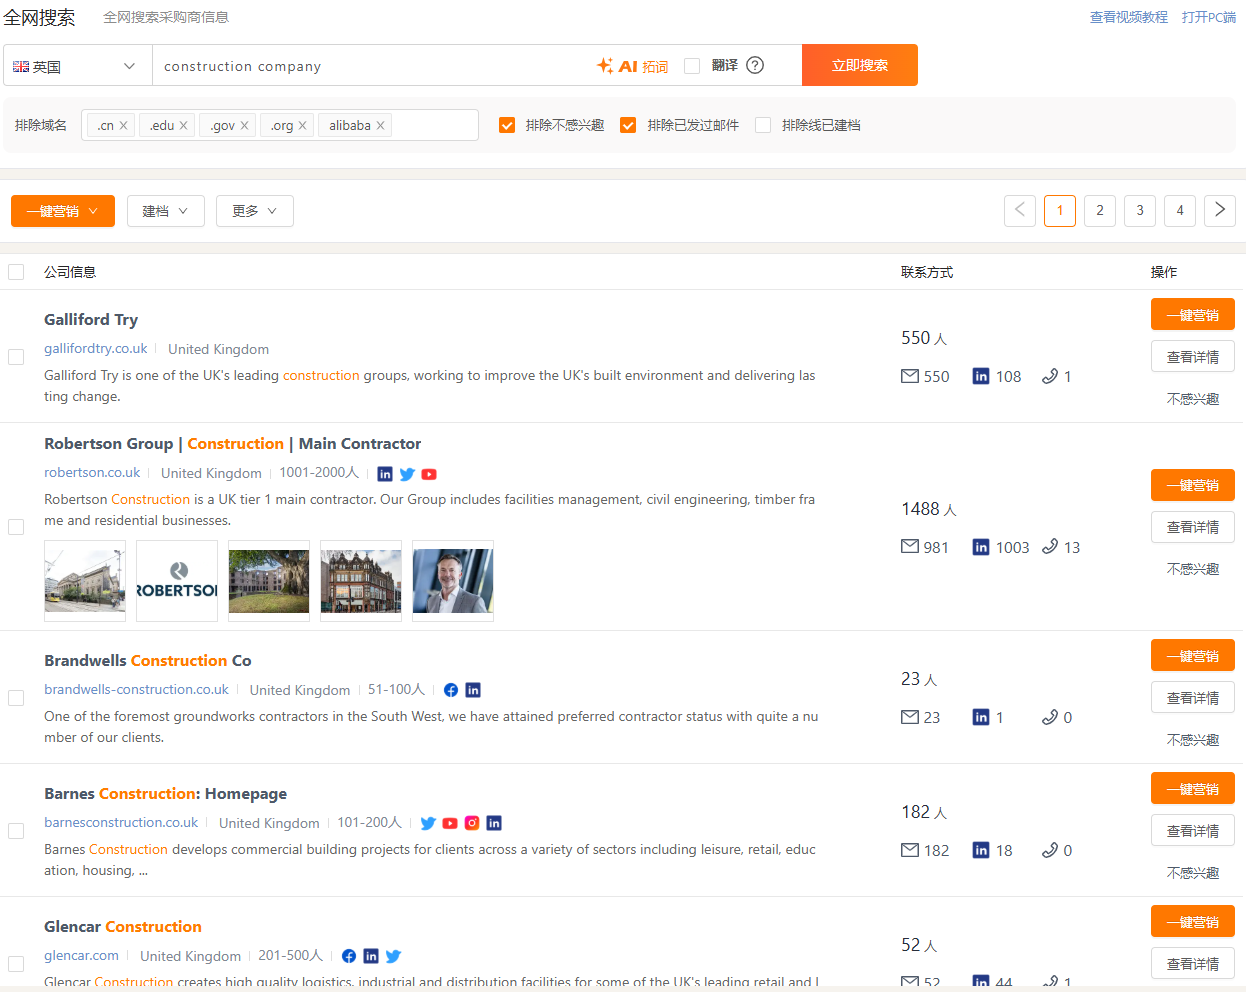Image resolution: width=1246 pixels, height=992 pixels.
Task: Mark Brandwells Construction as 不感兴趣
Action: tap(1193, 740)
